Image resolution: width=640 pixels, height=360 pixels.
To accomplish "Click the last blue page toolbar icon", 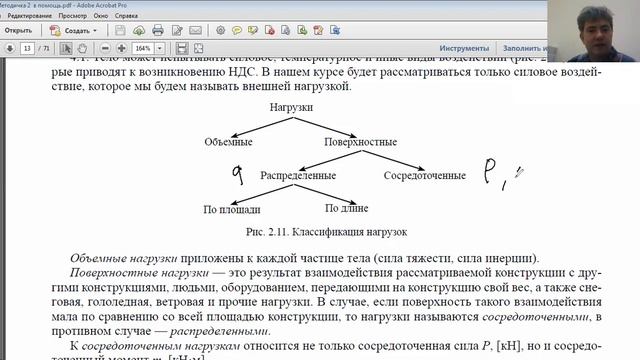I will [x=335, y=31].
